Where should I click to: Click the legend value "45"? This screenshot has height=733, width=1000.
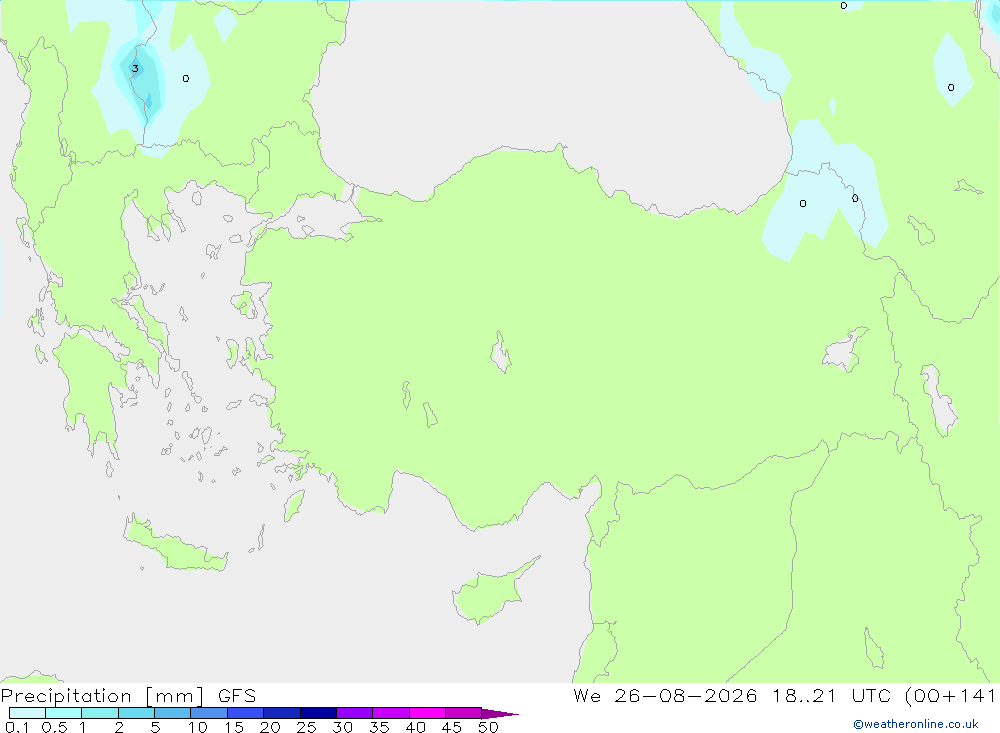[x=452, y=727]
